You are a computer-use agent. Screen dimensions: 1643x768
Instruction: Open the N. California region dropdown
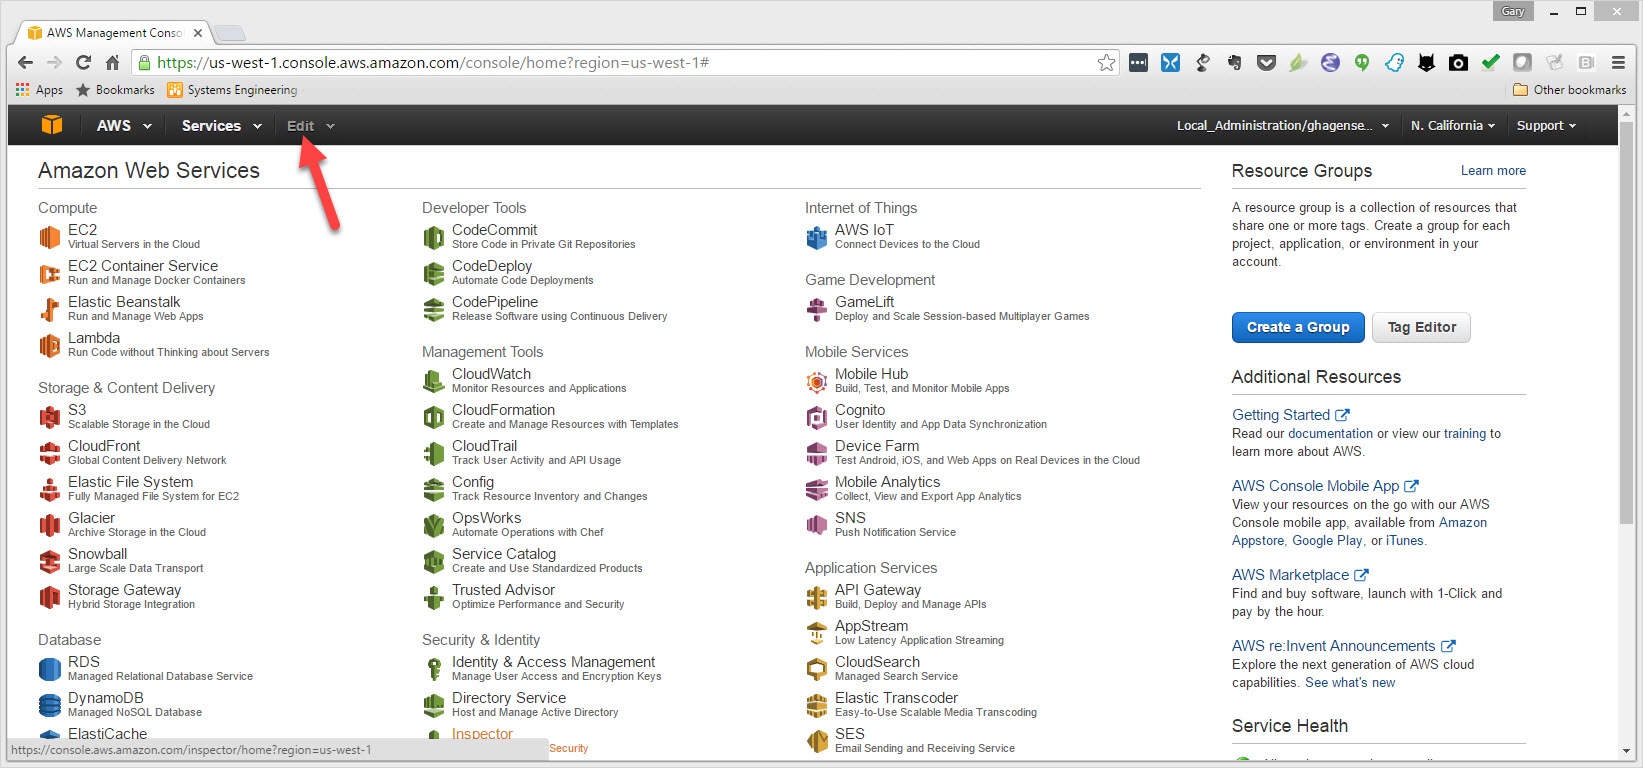[1453, 125]
